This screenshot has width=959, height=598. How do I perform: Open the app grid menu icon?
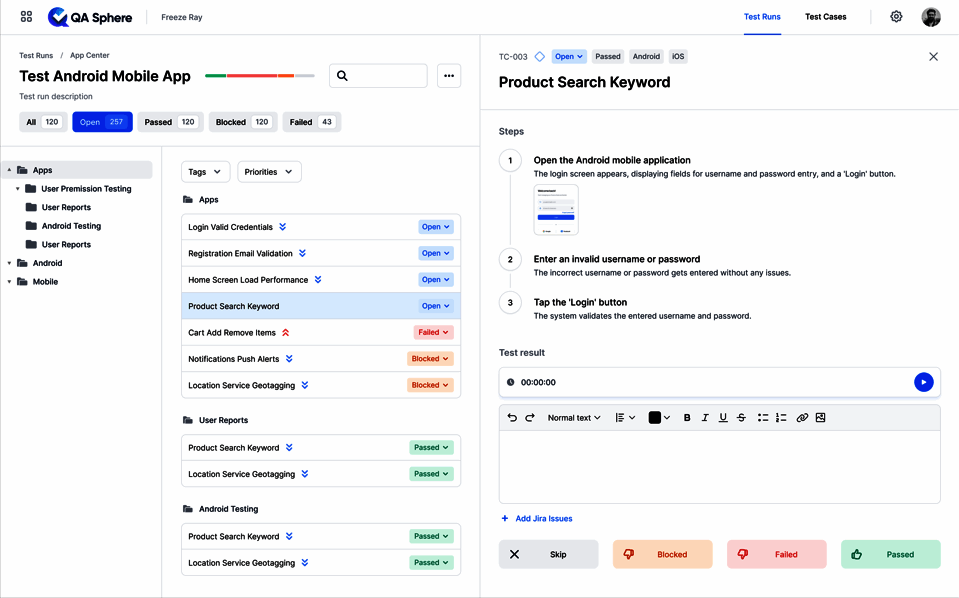[27, 17]
